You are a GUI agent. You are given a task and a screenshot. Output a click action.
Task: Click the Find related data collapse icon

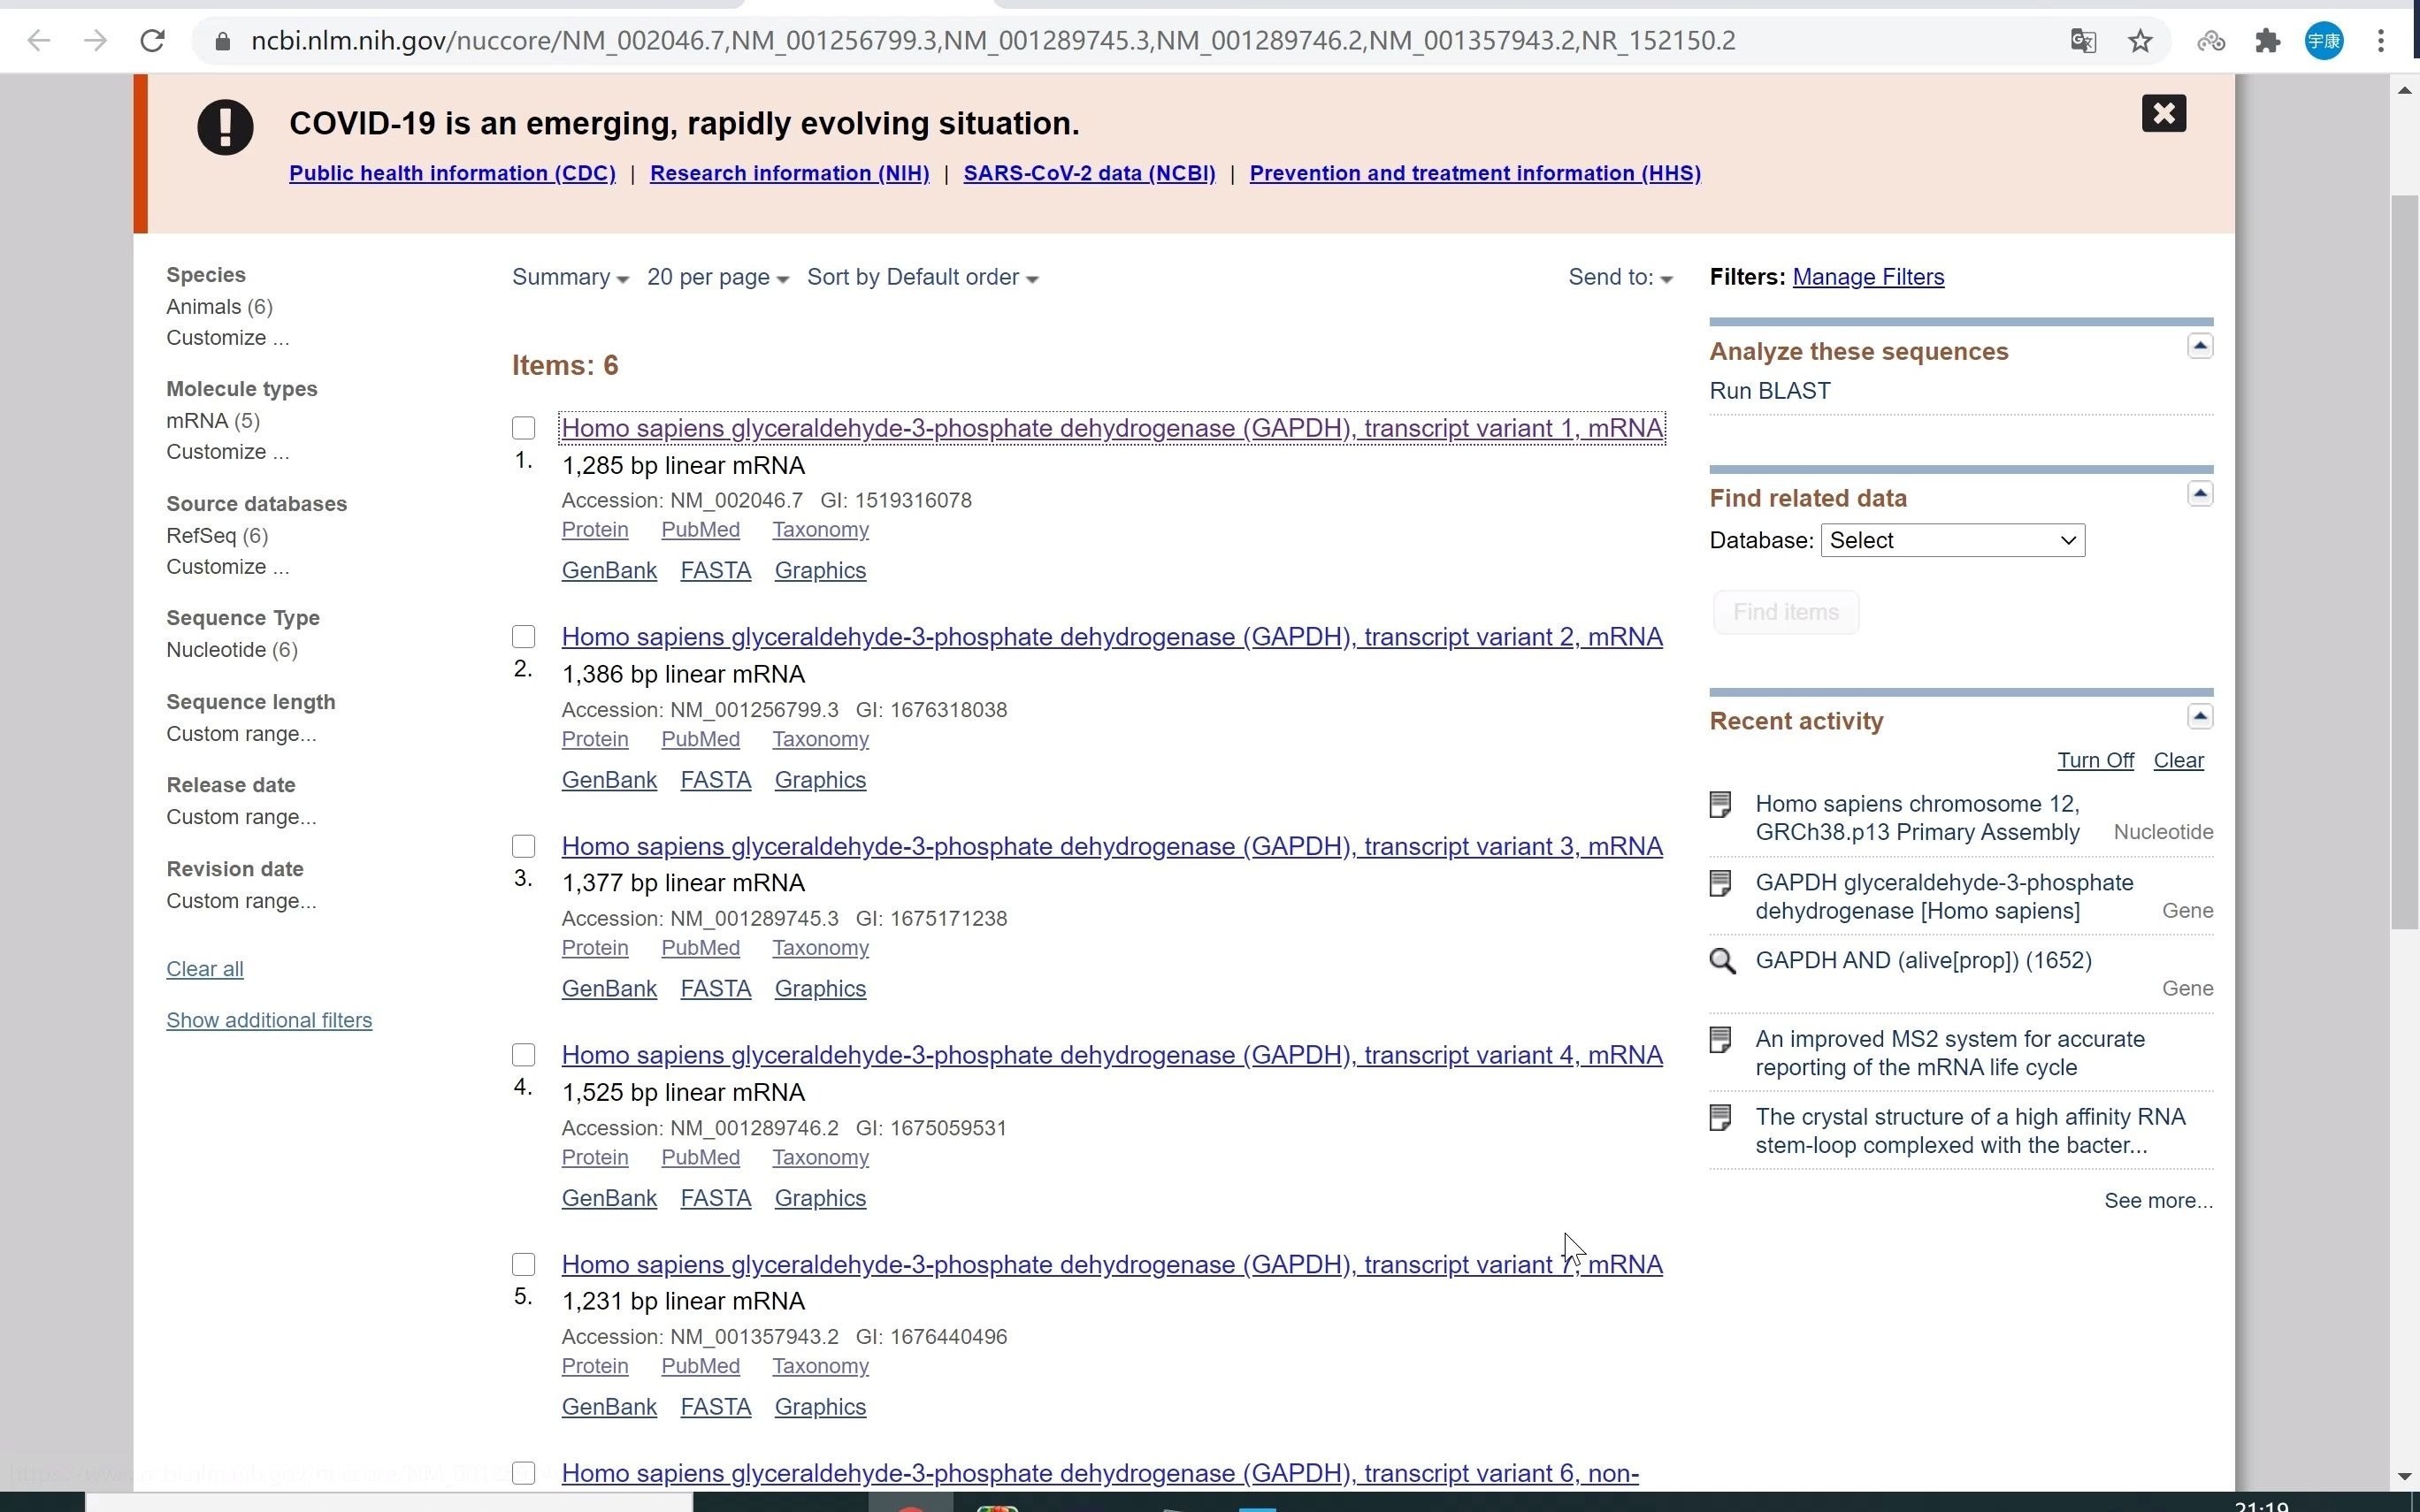2202,493
